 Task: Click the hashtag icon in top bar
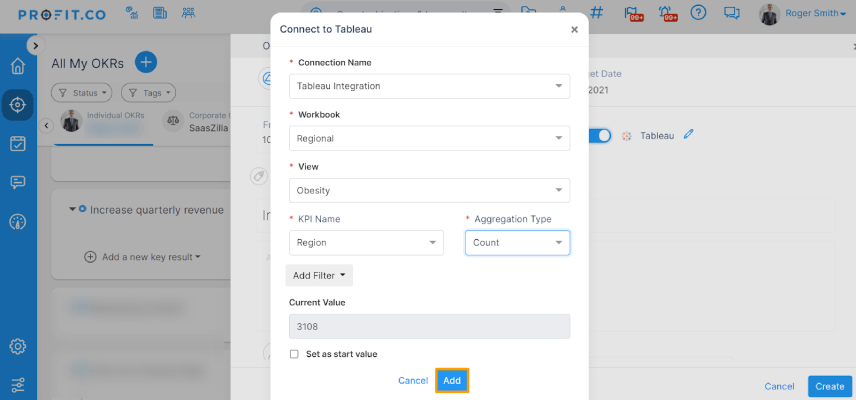[597, 13]
